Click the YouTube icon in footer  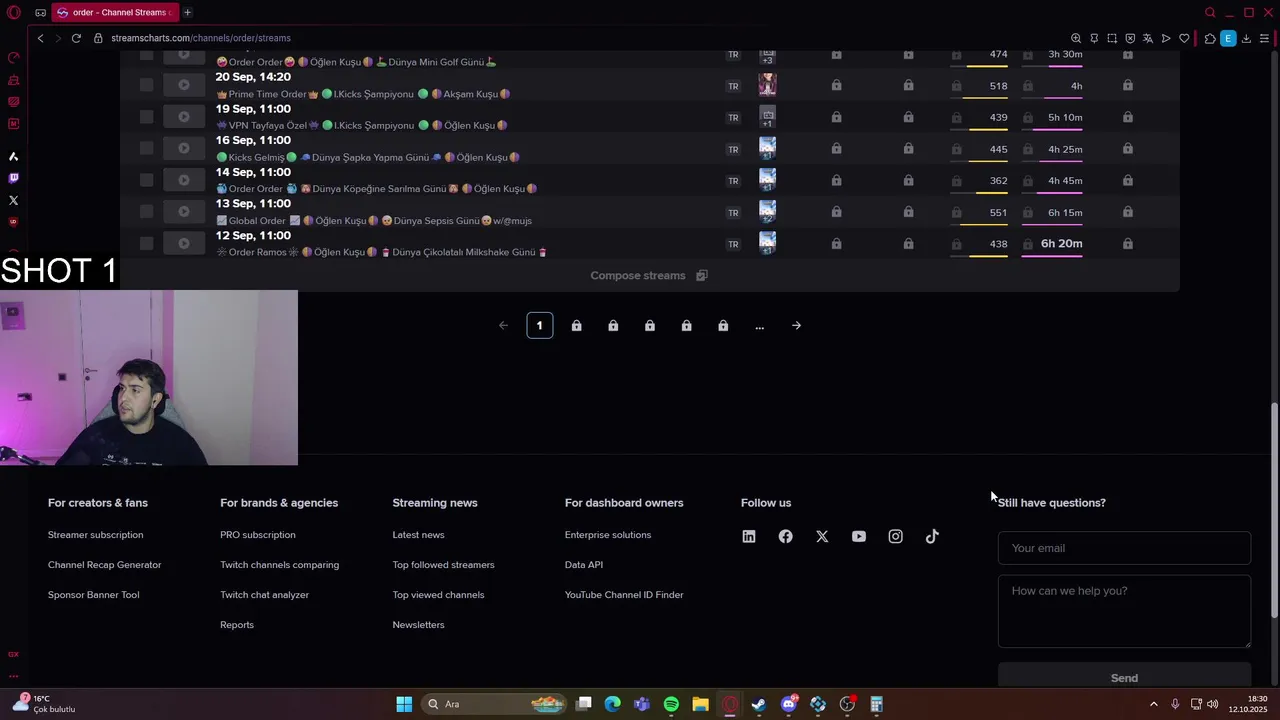point(859,536)
